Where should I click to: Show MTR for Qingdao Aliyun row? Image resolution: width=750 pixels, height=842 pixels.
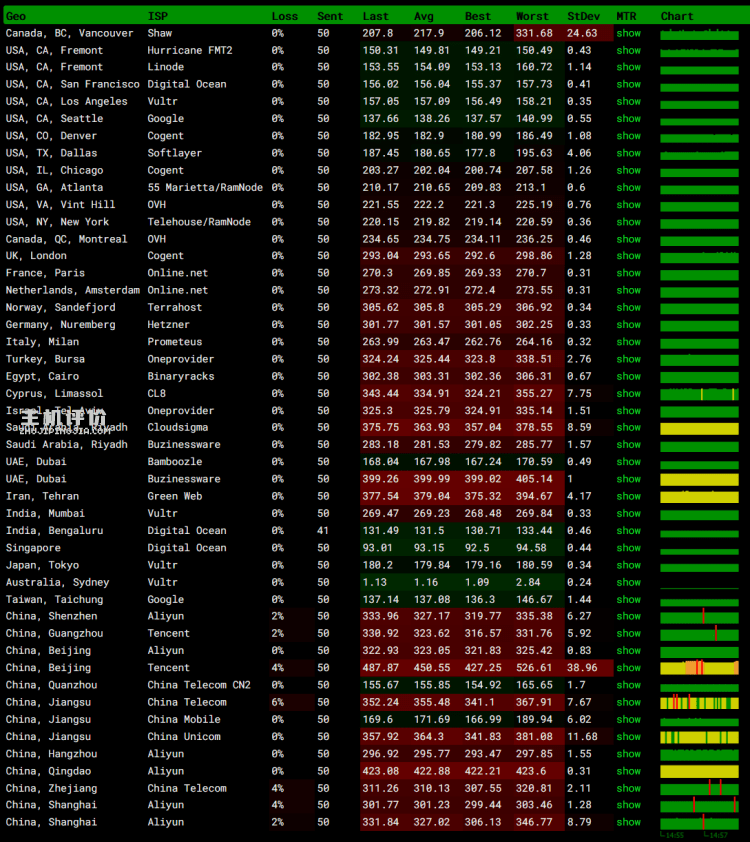(x=628, y=771)
